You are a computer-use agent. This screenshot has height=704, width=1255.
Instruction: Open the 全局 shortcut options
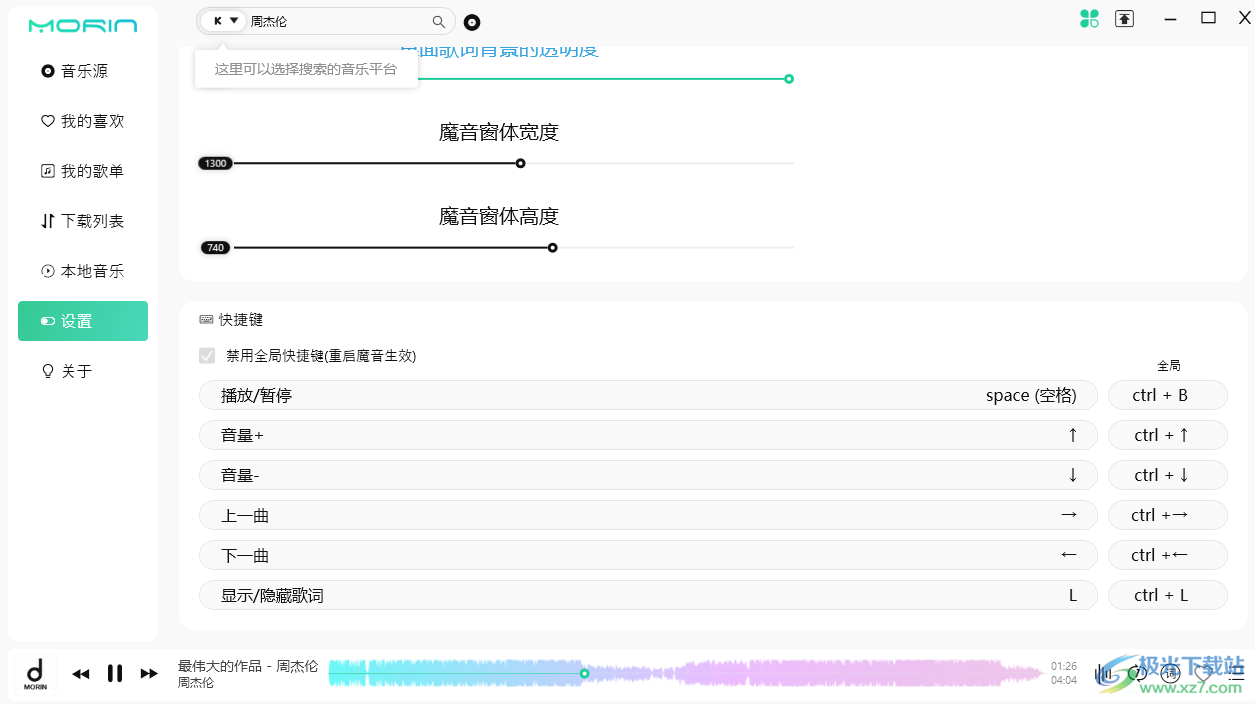(1168, 365)
